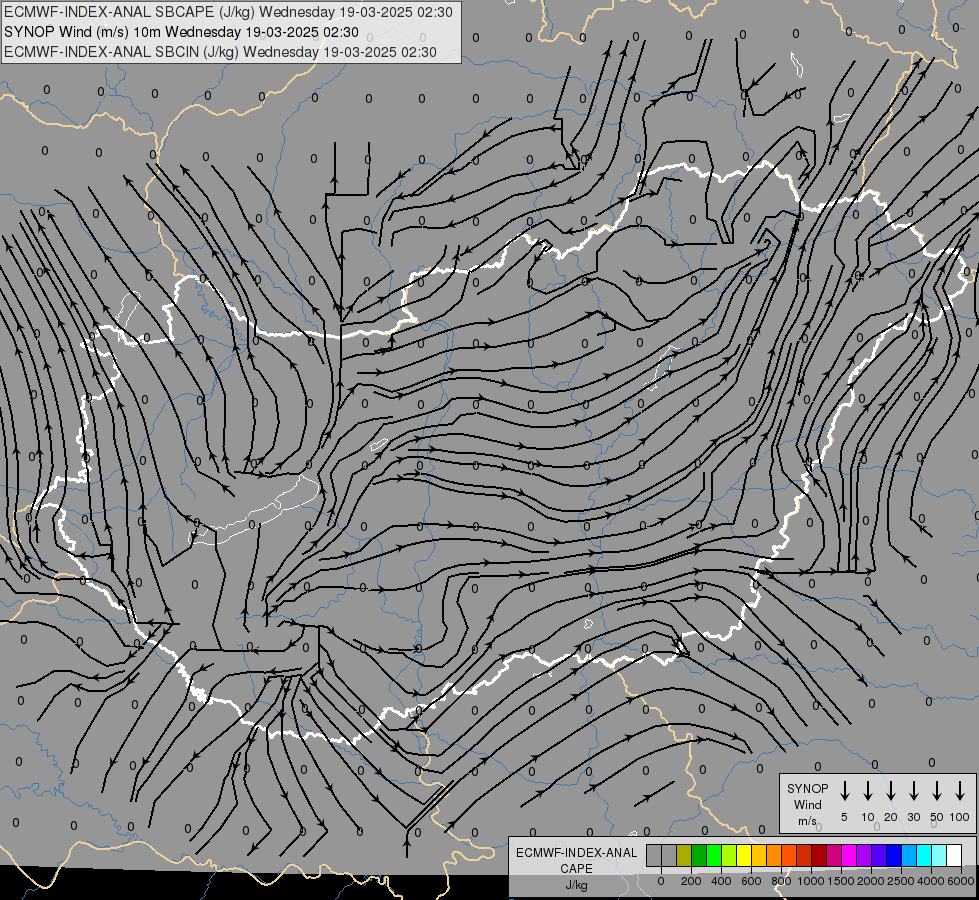
Task: Pick the cyan swatch left of 4000
Action: pos(924,856)
